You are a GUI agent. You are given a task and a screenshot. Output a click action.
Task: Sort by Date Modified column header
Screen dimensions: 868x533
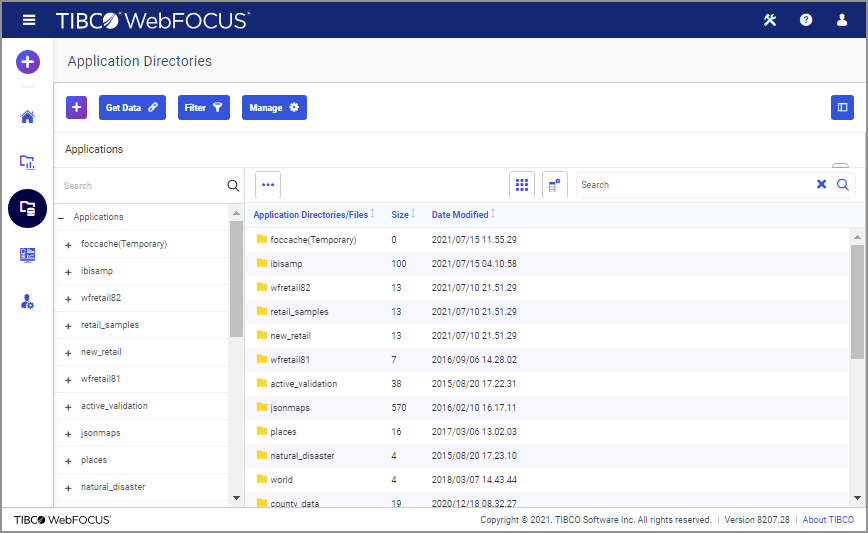point(460,214)
